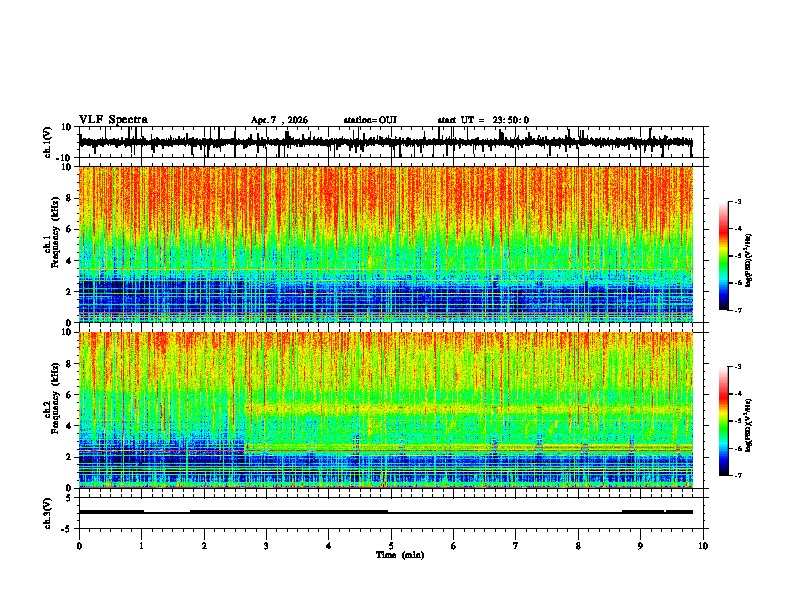Image resolution: width=792 pixels, height=612 pixels.
Task: Click tick label "10" on the time axis
Action: pos(703,546)
